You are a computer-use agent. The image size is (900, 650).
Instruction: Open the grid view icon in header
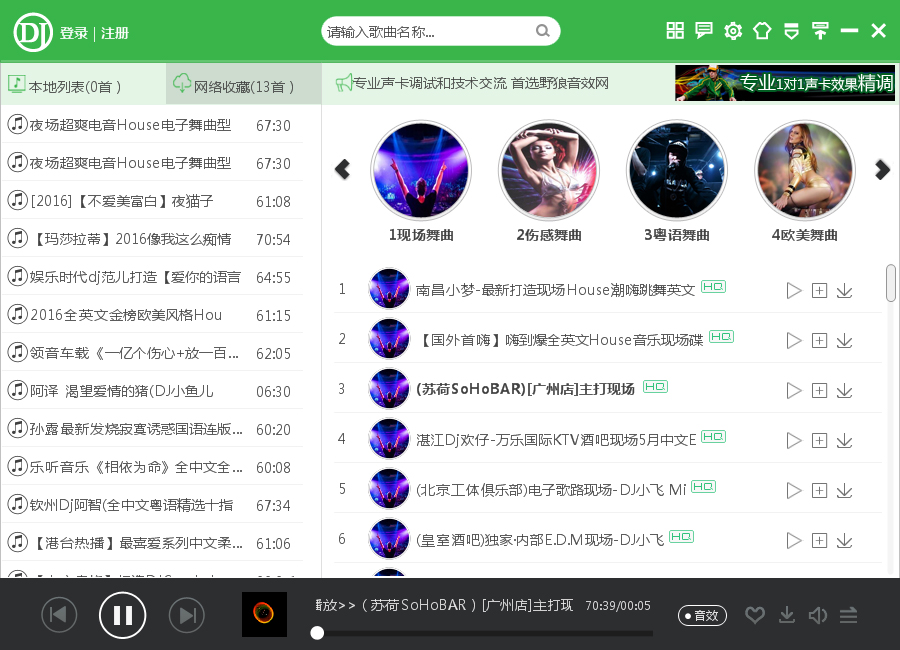coord(675,30)
